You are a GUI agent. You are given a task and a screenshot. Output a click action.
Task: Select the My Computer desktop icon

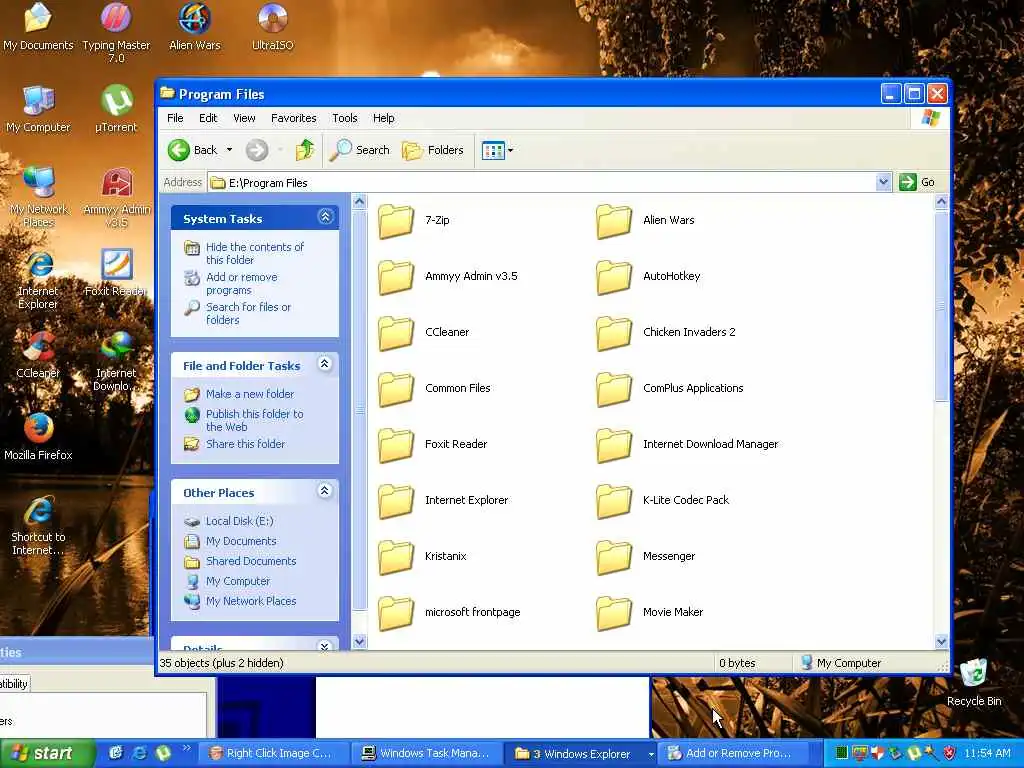click(38, 109)
